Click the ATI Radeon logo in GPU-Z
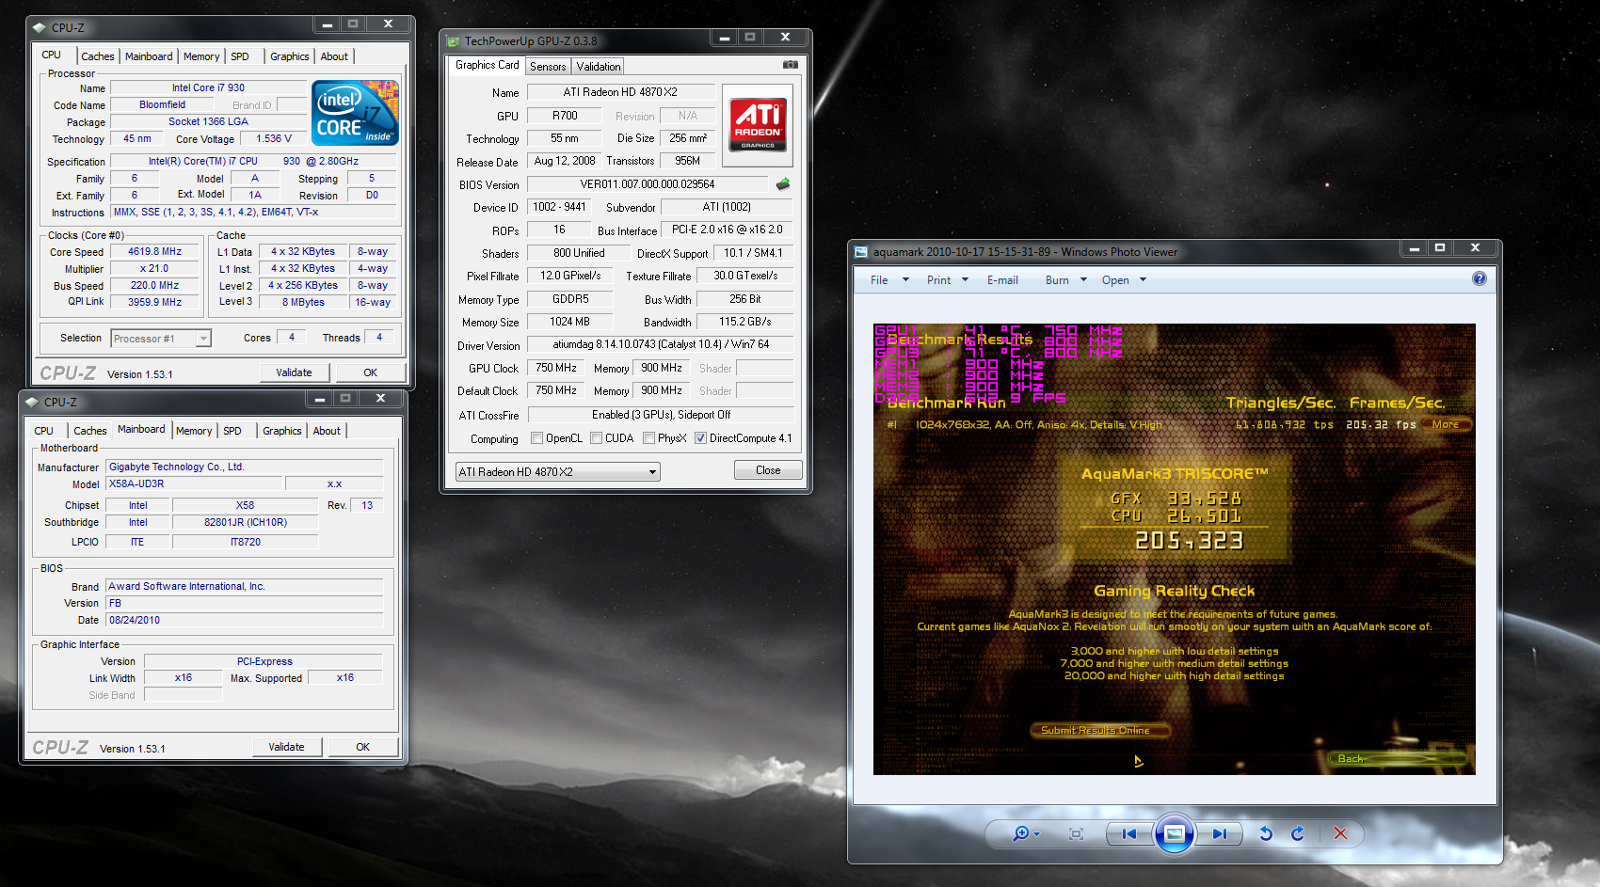The width and height of the screenshot is (1600, 887). click(x=758, y=125)
